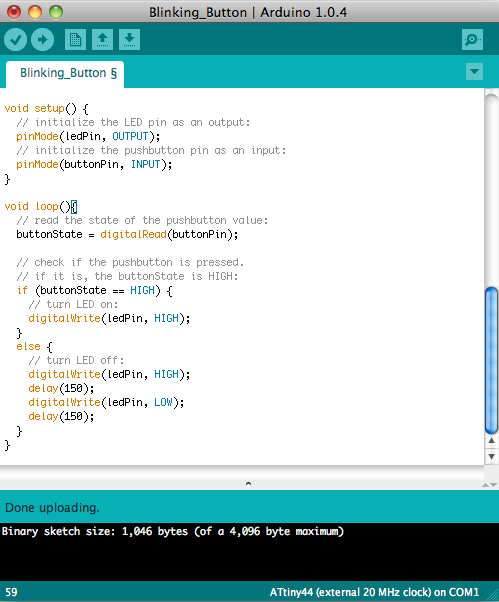Click the window title 'Blinking_Button | Arduino 1.0.4'

pyautogui.click(x=248, y=12)
